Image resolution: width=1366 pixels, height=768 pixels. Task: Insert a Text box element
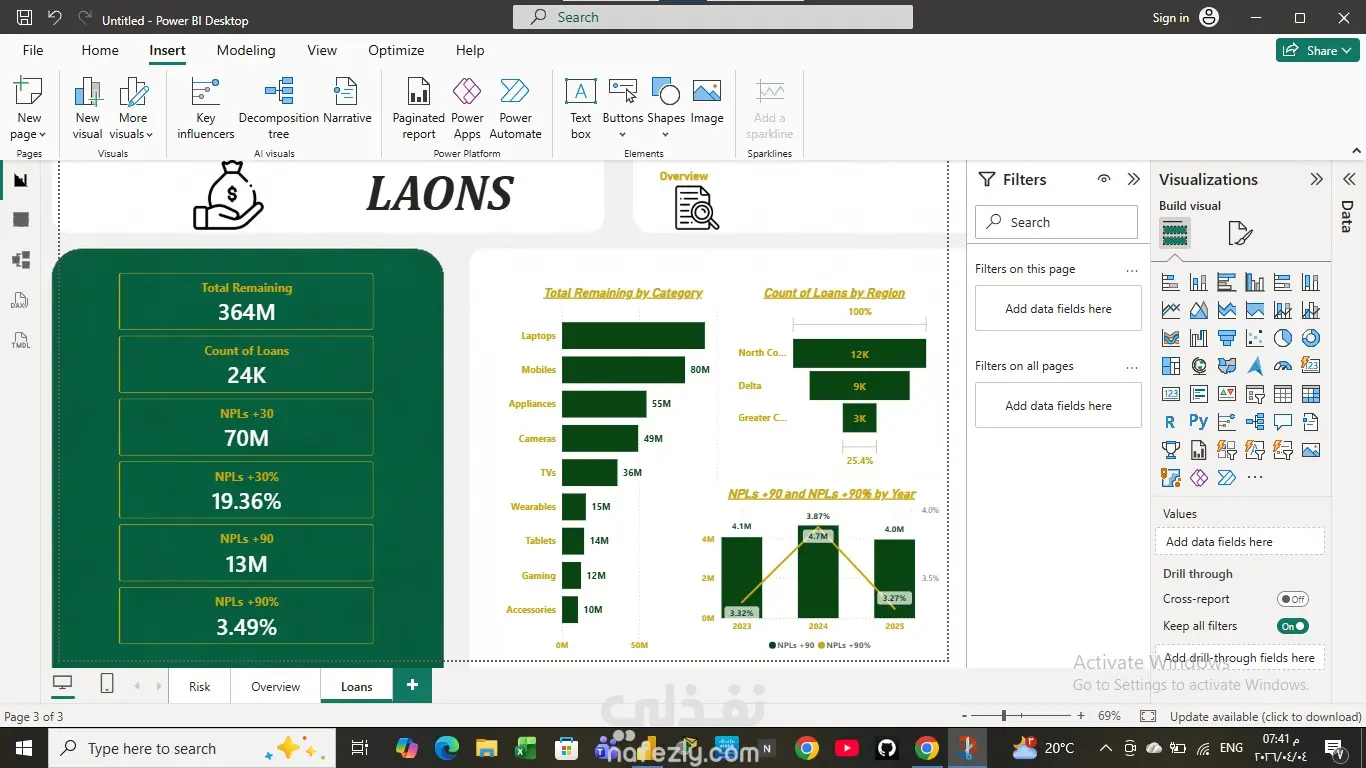(x=581, y=108)
